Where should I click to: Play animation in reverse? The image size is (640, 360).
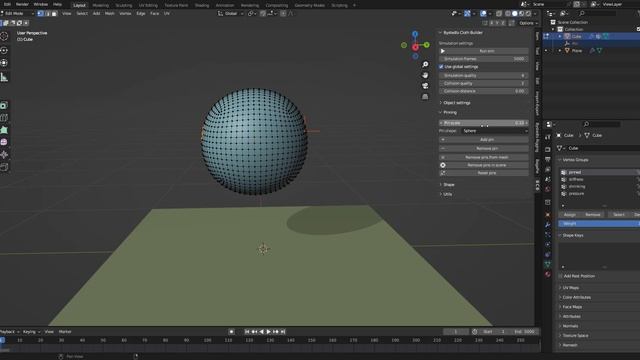[x=261, y=332]
